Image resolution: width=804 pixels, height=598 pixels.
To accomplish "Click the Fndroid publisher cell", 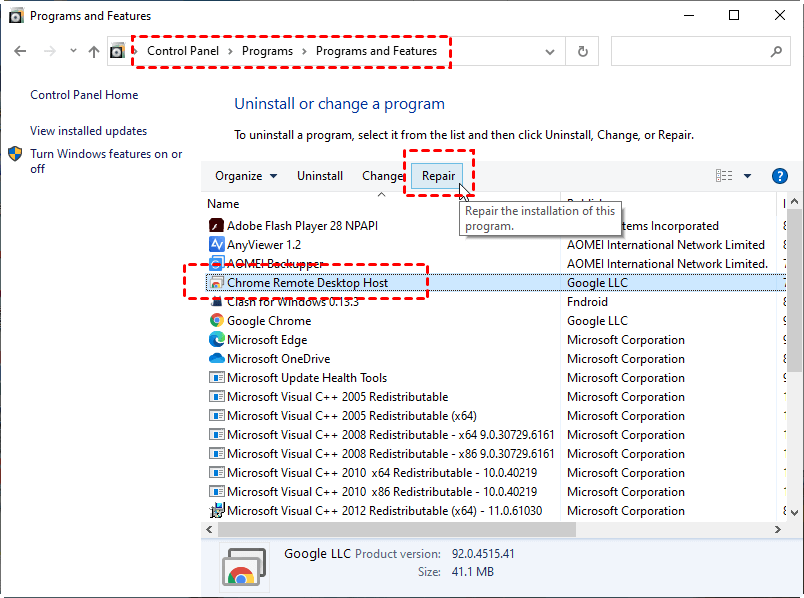I will (x=587, y=302).
